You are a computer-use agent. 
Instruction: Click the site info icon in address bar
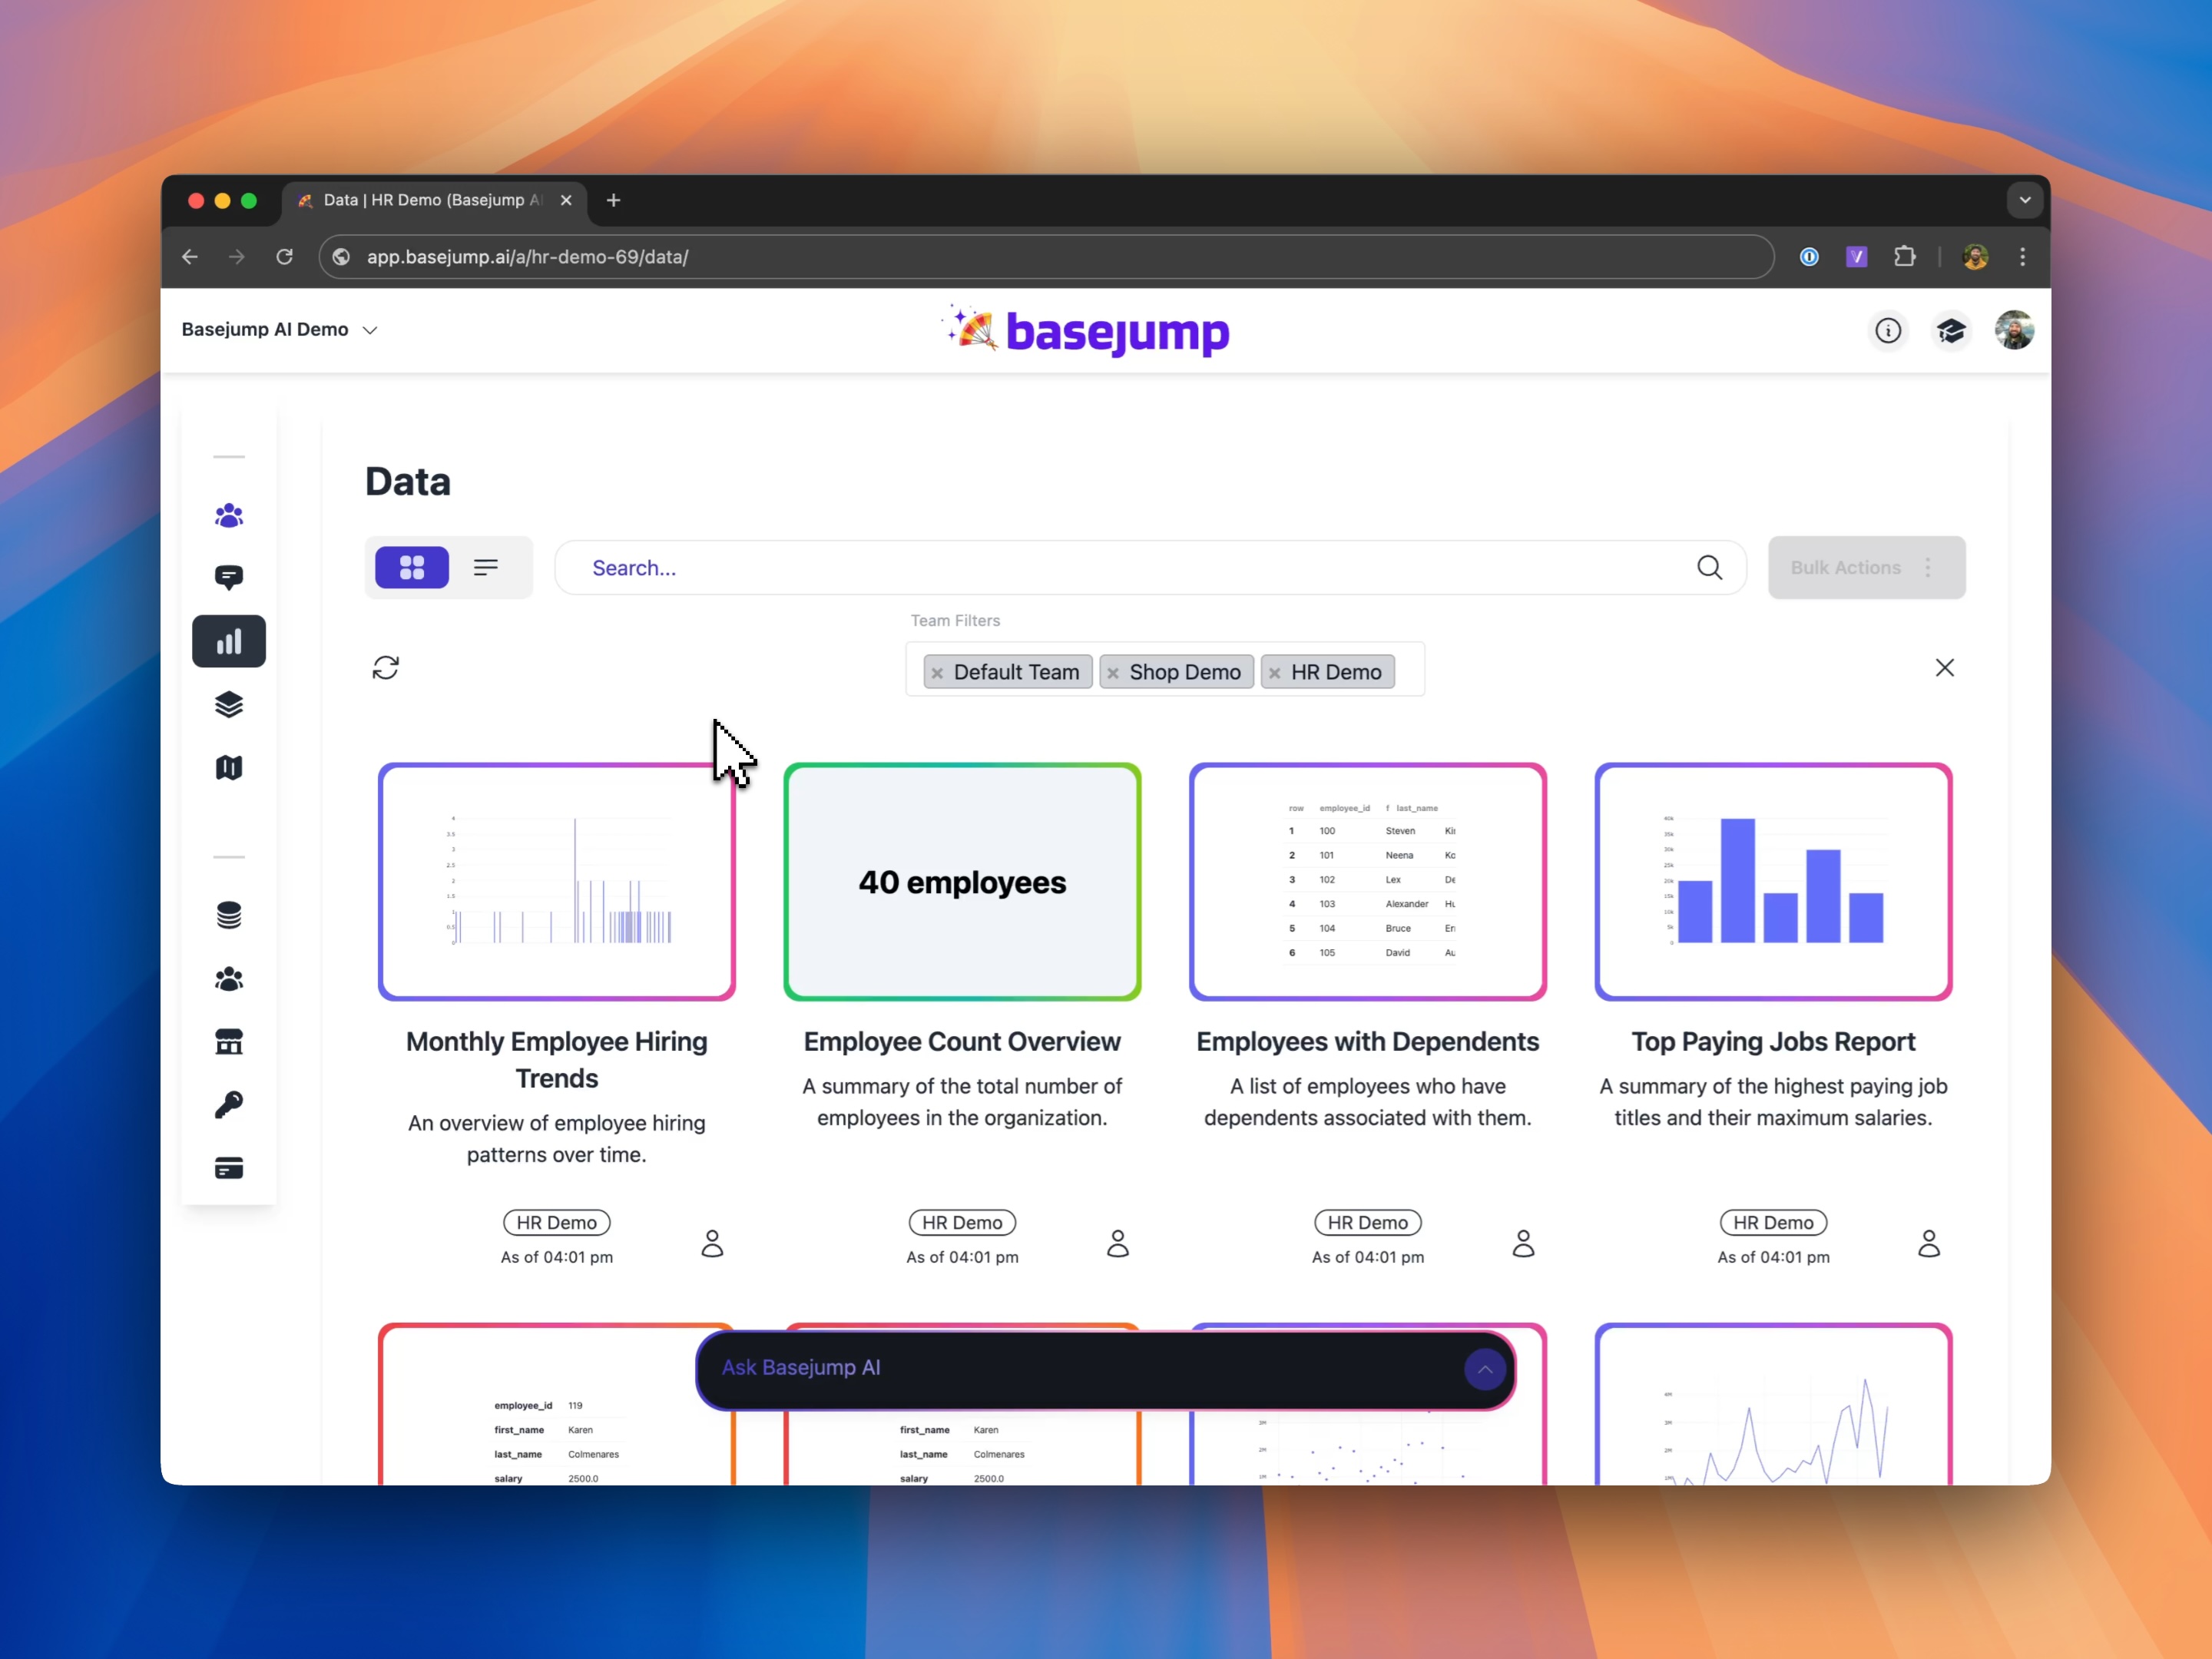click(341, 257)
